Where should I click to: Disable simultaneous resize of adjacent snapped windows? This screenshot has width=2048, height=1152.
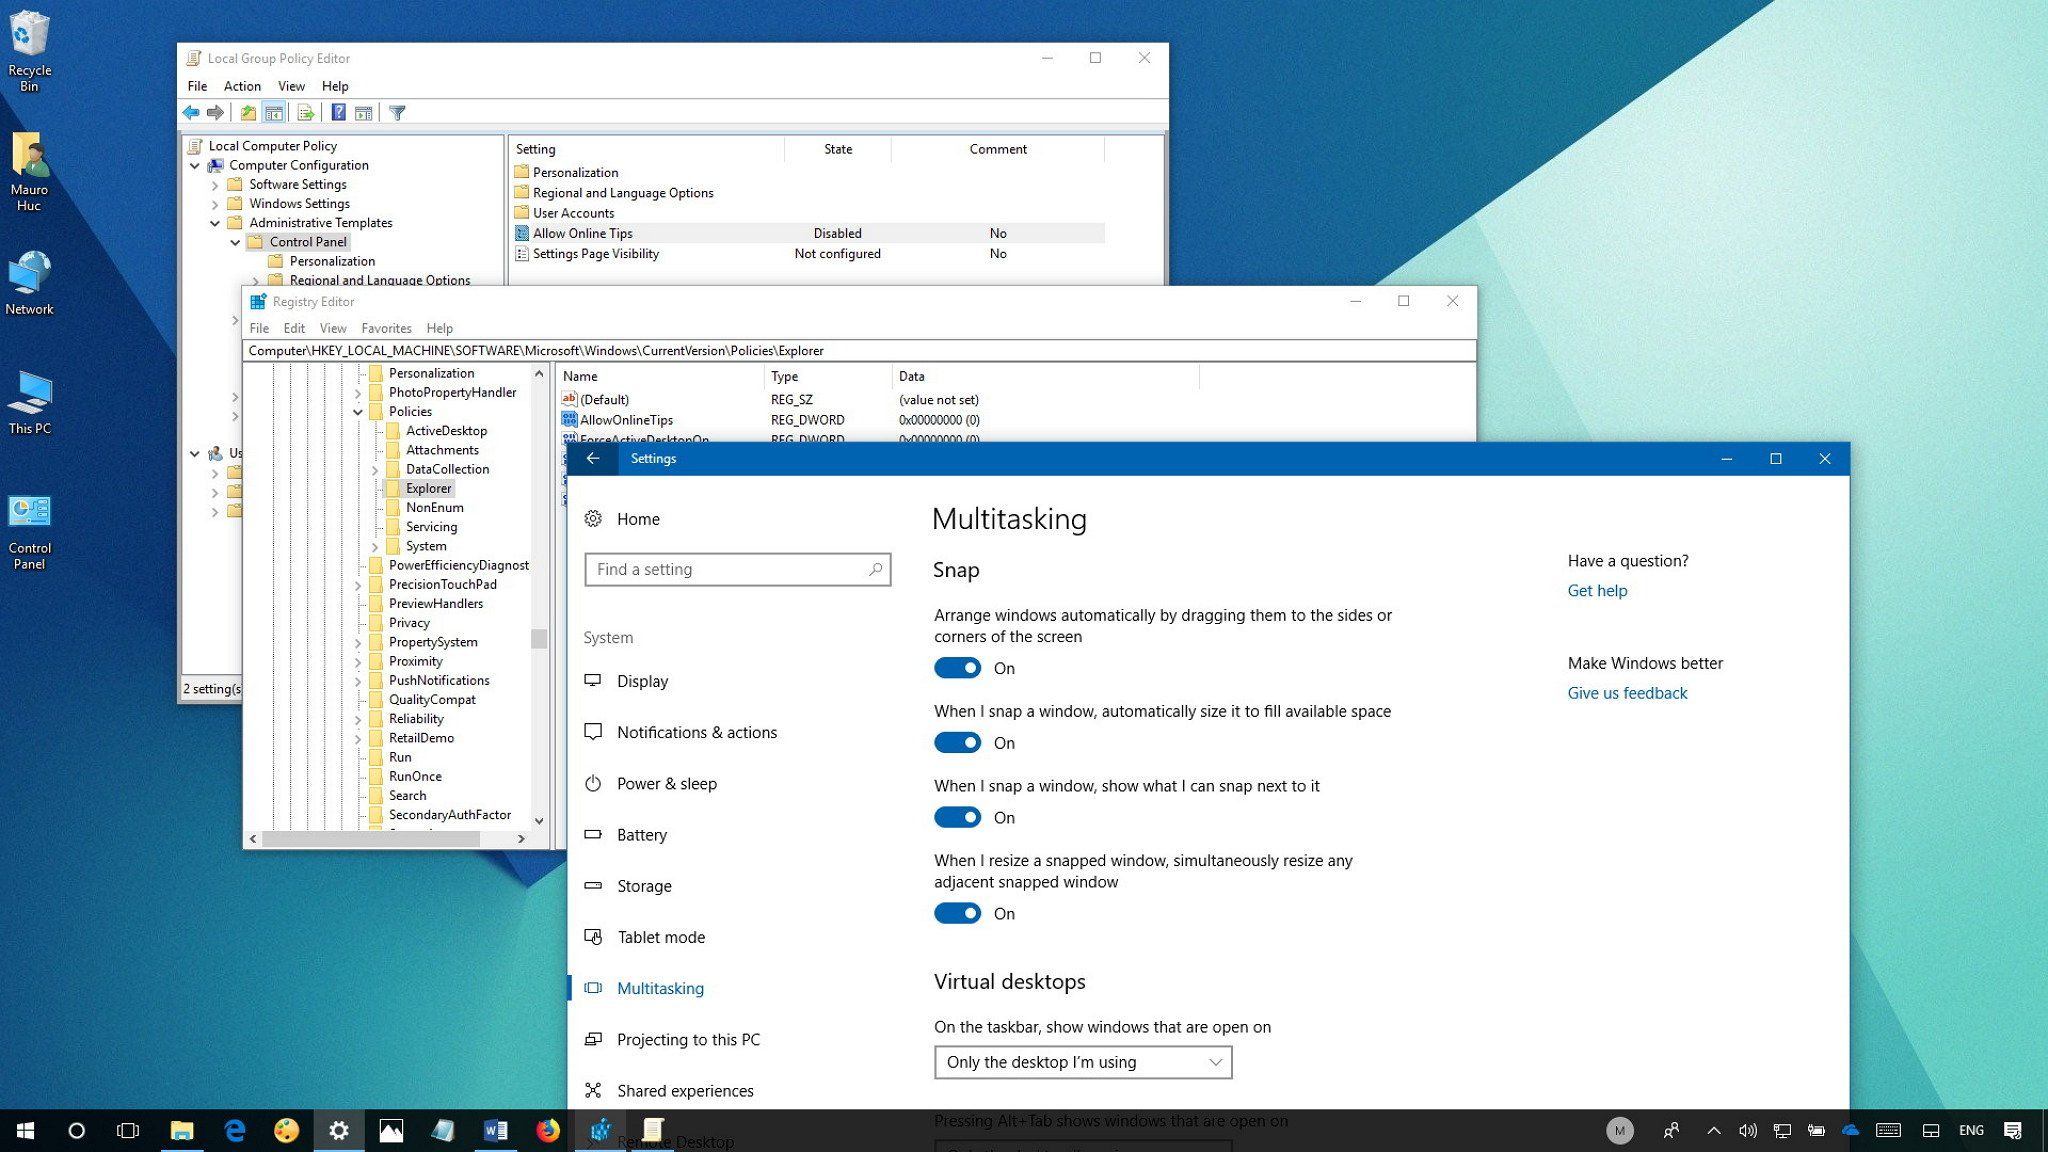[x=957, y=913]
